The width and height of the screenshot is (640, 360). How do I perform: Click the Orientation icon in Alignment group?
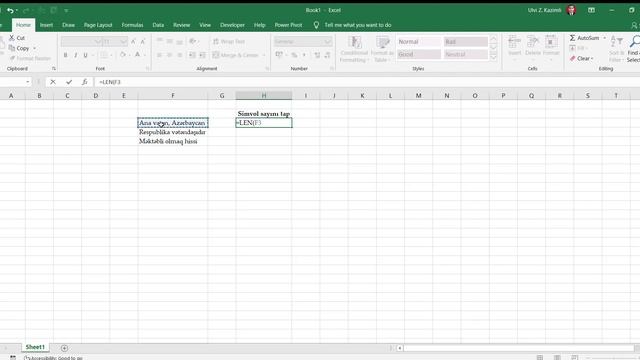(193, 41)
